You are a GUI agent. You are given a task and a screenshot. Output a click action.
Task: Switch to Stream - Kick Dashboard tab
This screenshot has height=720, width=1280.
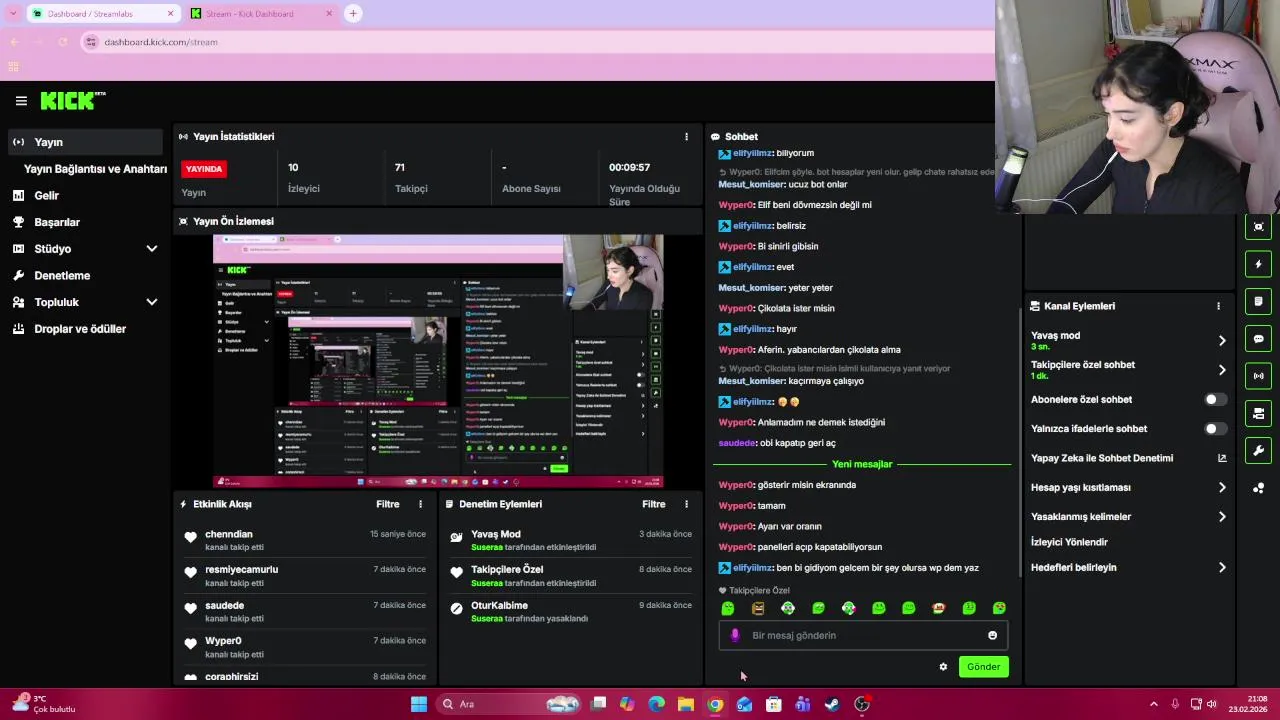(x=260, y=14)
